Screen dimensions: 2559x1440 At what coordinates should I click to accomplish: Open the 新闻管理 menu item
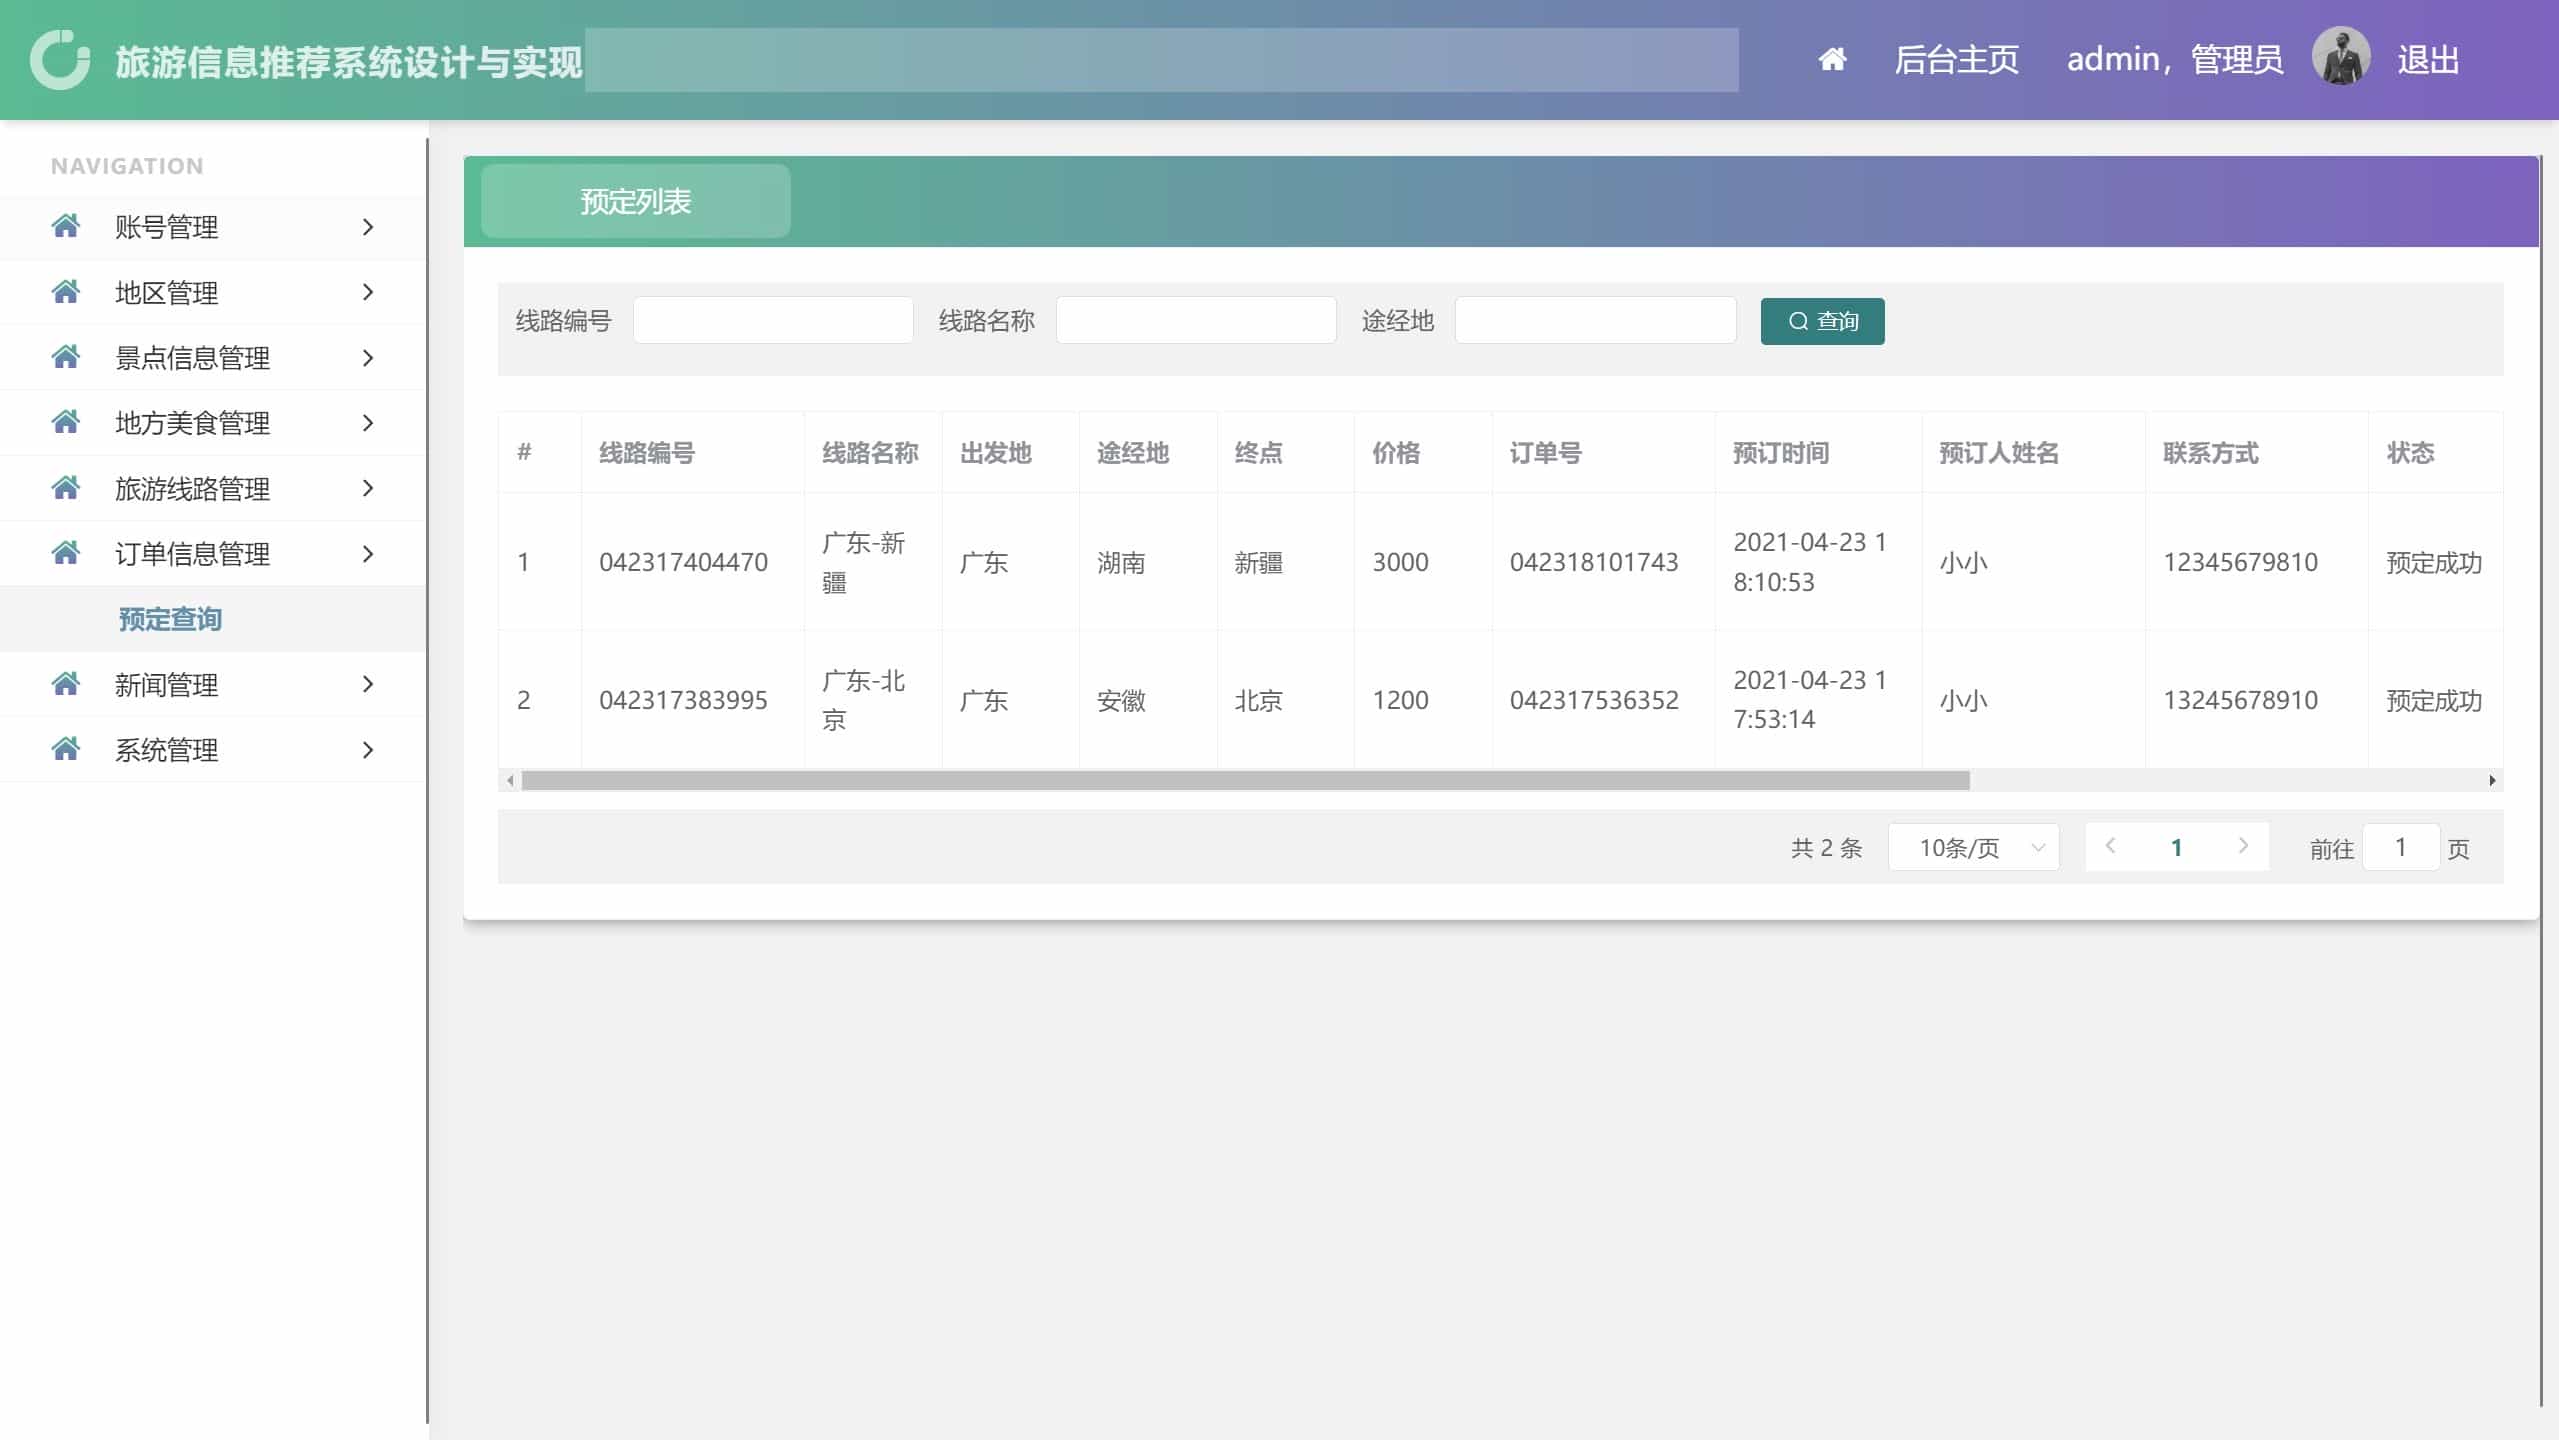[213, 684]
